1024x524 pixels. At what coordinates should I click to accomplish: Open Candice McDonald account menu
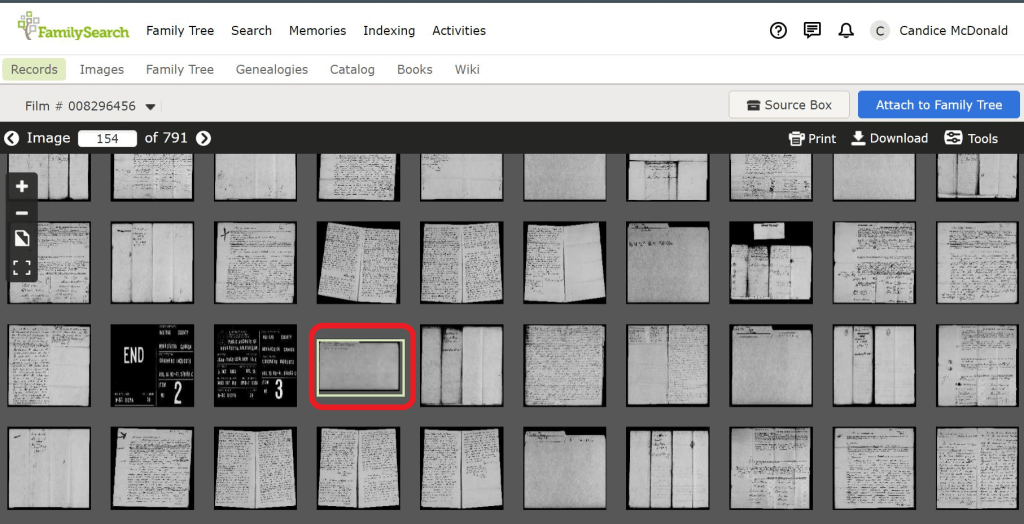point(939,31)
